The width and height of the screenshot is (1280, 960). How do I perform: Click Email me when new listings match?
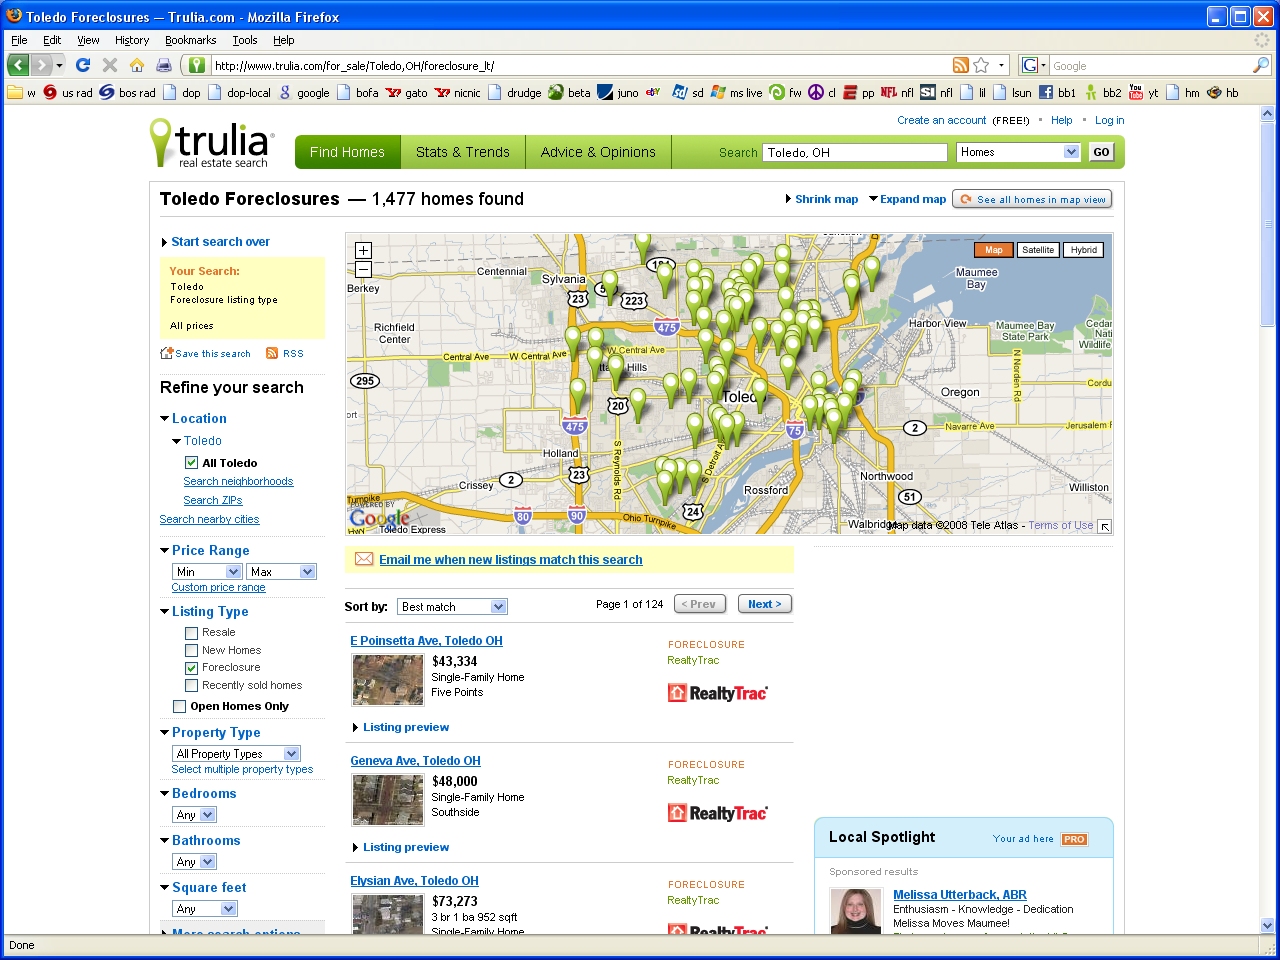510,560
